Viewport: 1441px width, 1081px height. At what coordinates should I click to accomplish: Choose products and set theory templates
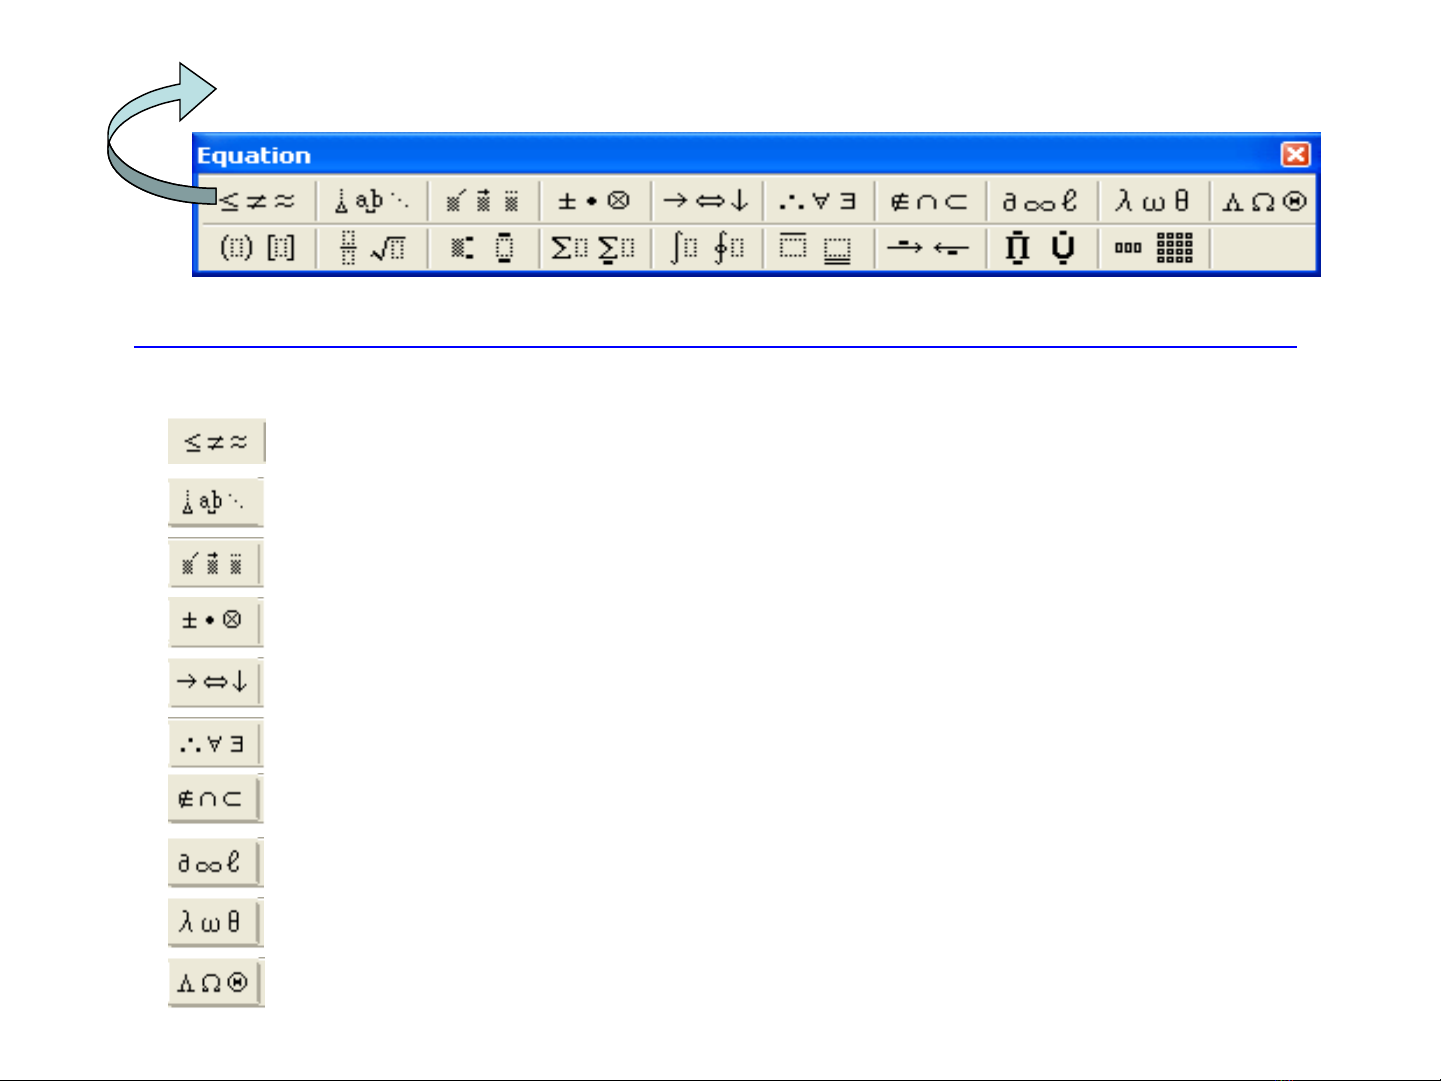(x=1041, y=247)
